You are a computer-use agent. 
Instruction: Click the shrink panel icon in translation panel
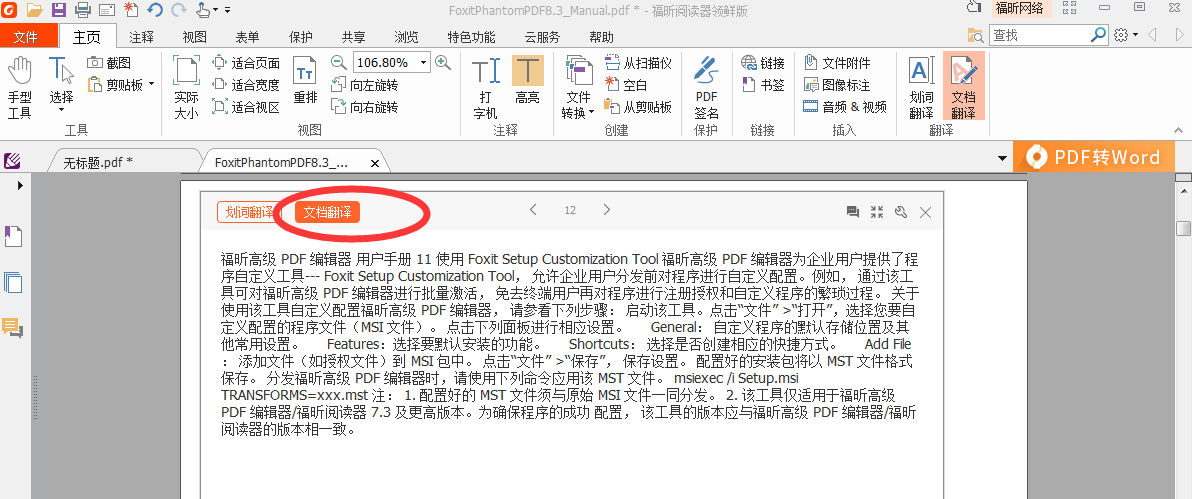coord(877,212)
